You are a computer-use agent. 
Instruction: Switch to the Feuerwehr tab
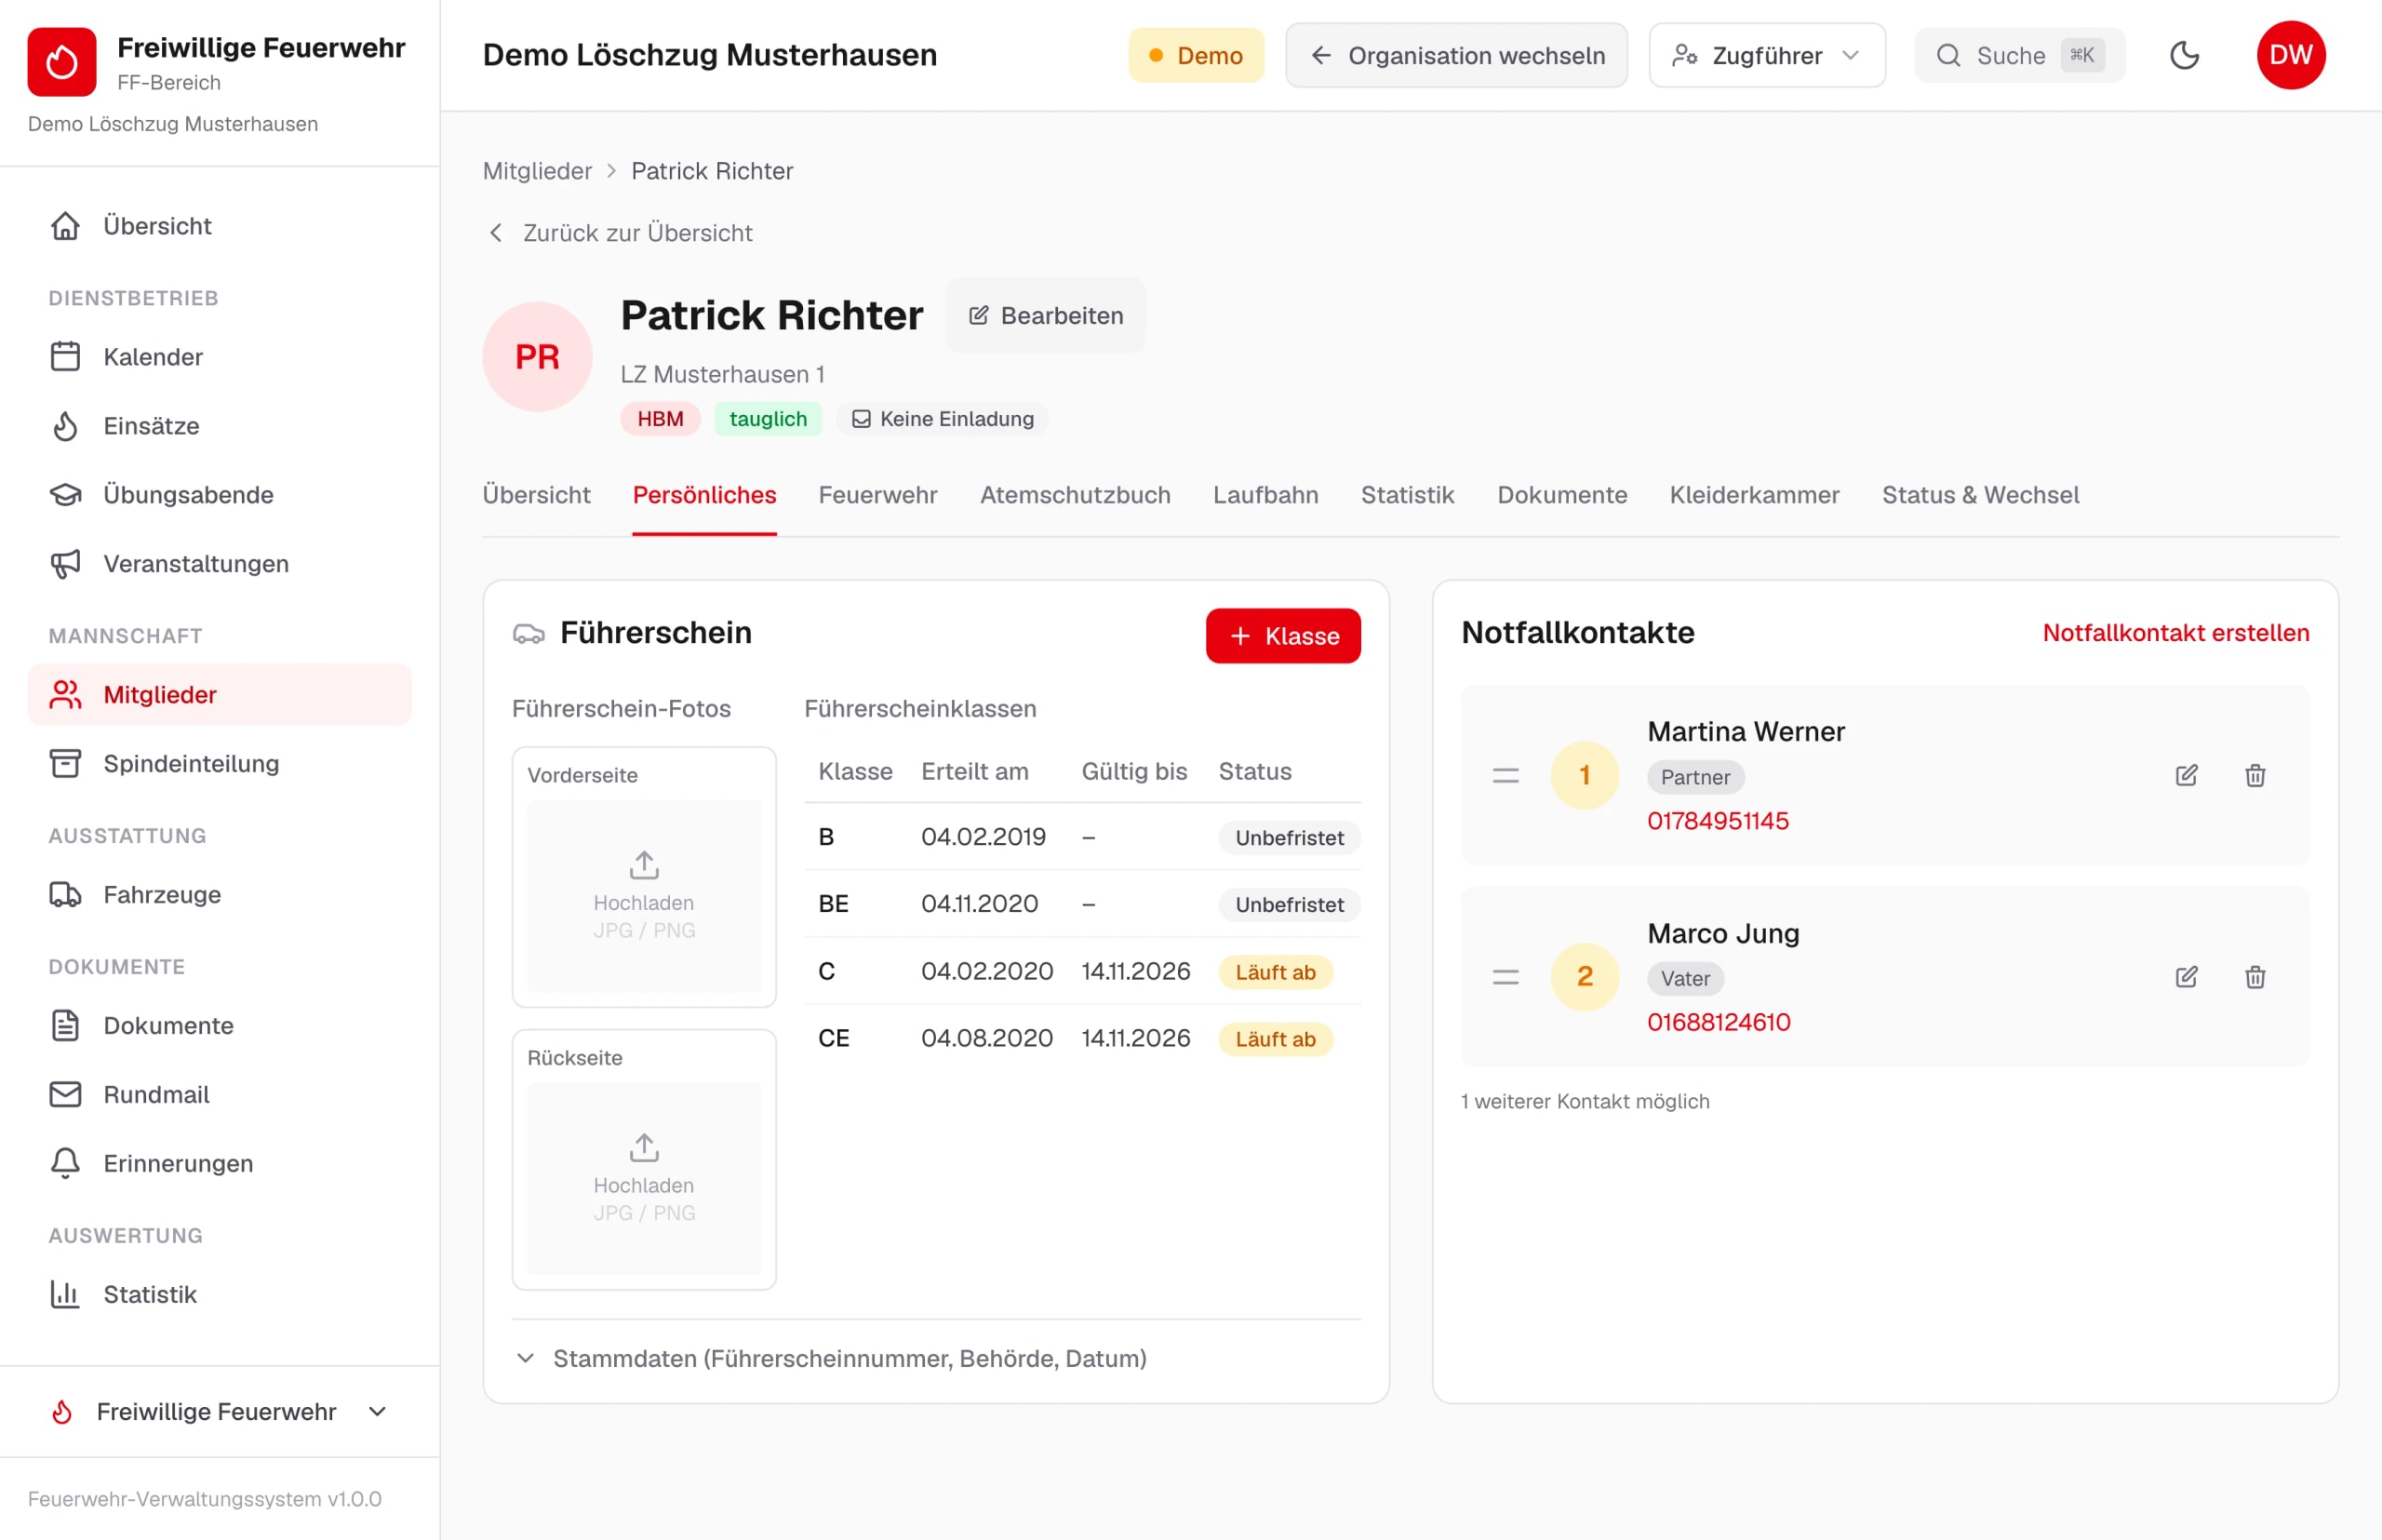tap(877, 495)
